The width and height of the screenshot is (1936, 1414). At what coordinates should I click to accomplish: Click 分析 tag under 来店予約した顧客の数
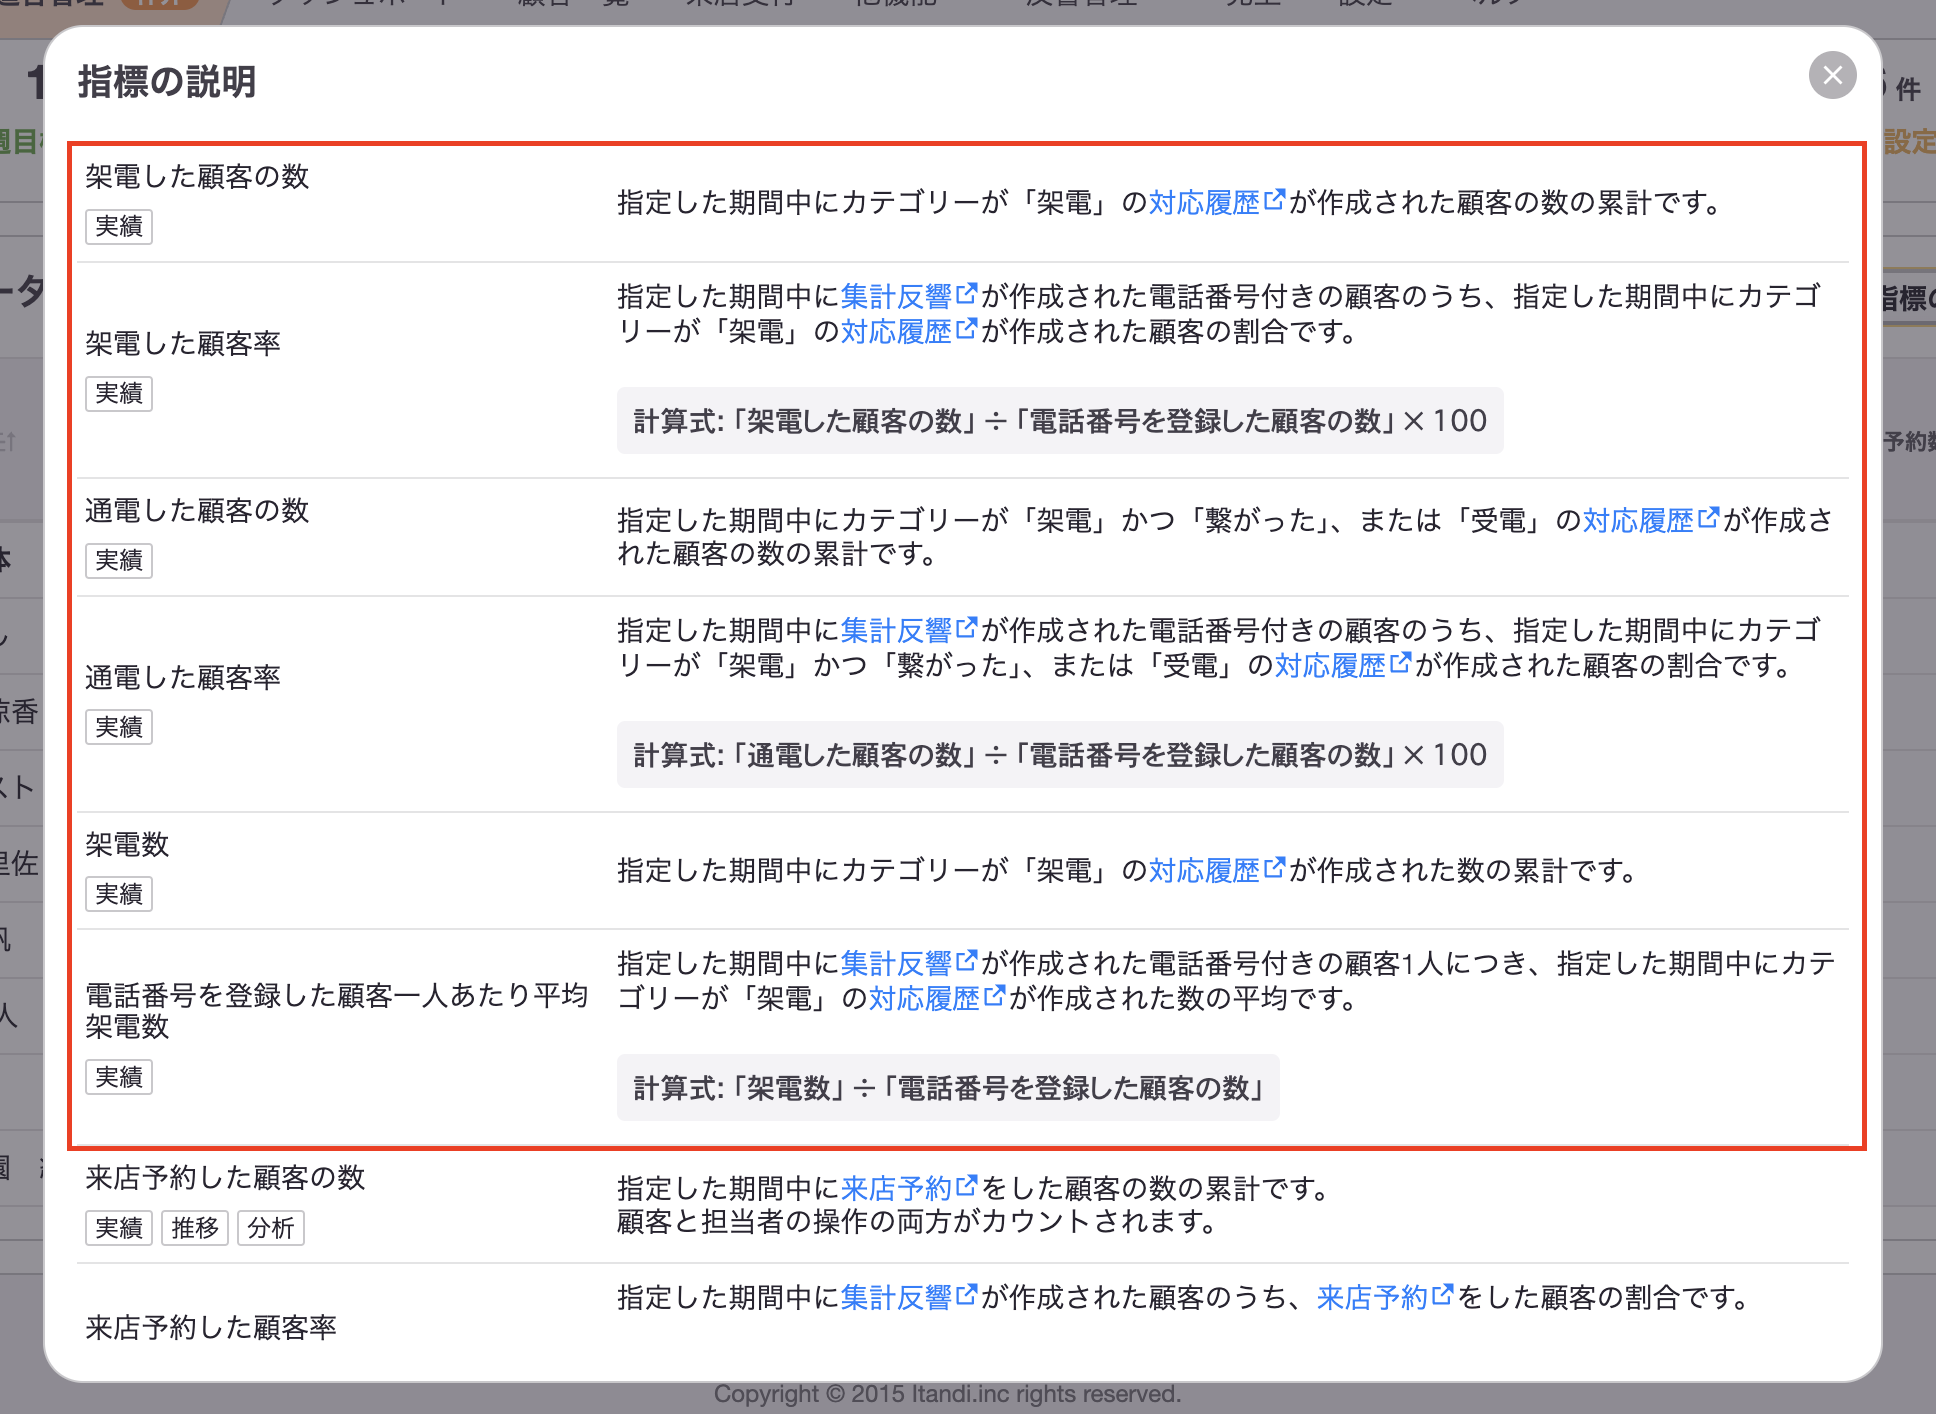pos(271,1227)
